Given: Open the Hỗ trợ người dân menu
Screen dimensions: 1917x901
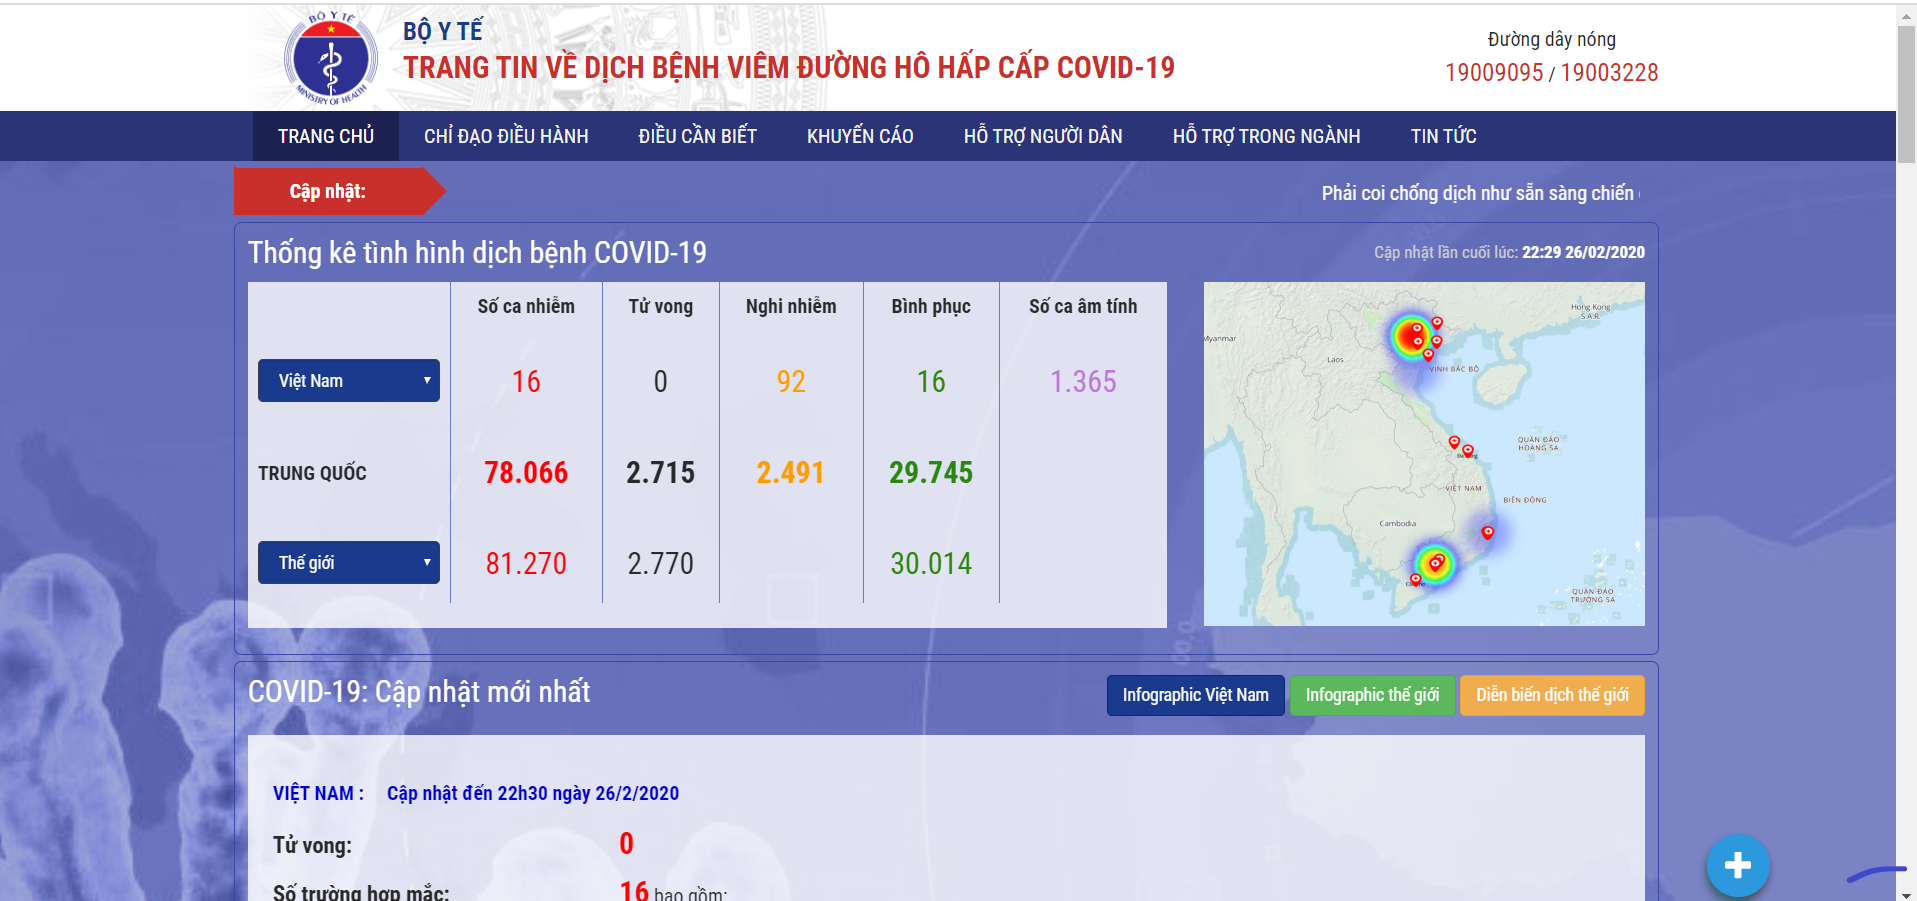Looking at the screenshot, I should [x=1043, y=136].
